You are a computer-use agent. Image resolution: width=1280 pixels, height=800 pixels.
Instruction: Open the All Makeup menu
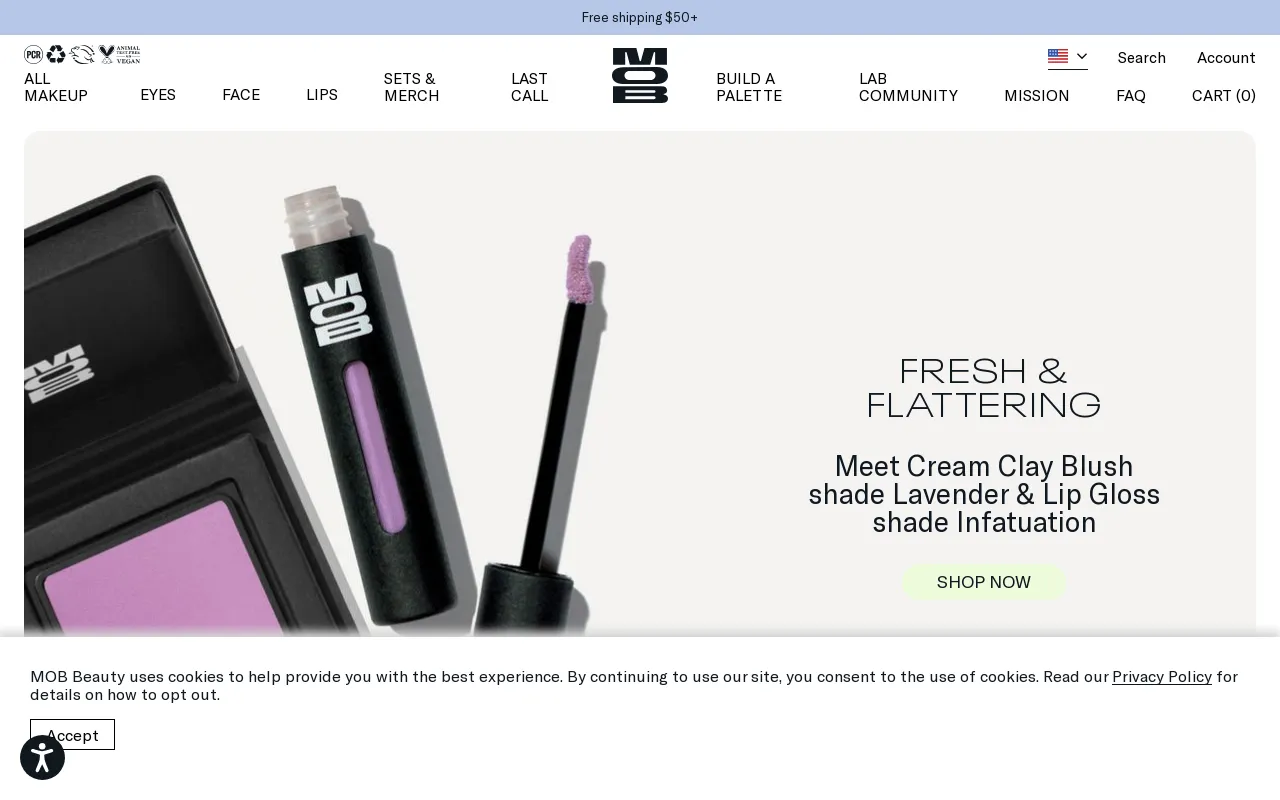point(56,87)
